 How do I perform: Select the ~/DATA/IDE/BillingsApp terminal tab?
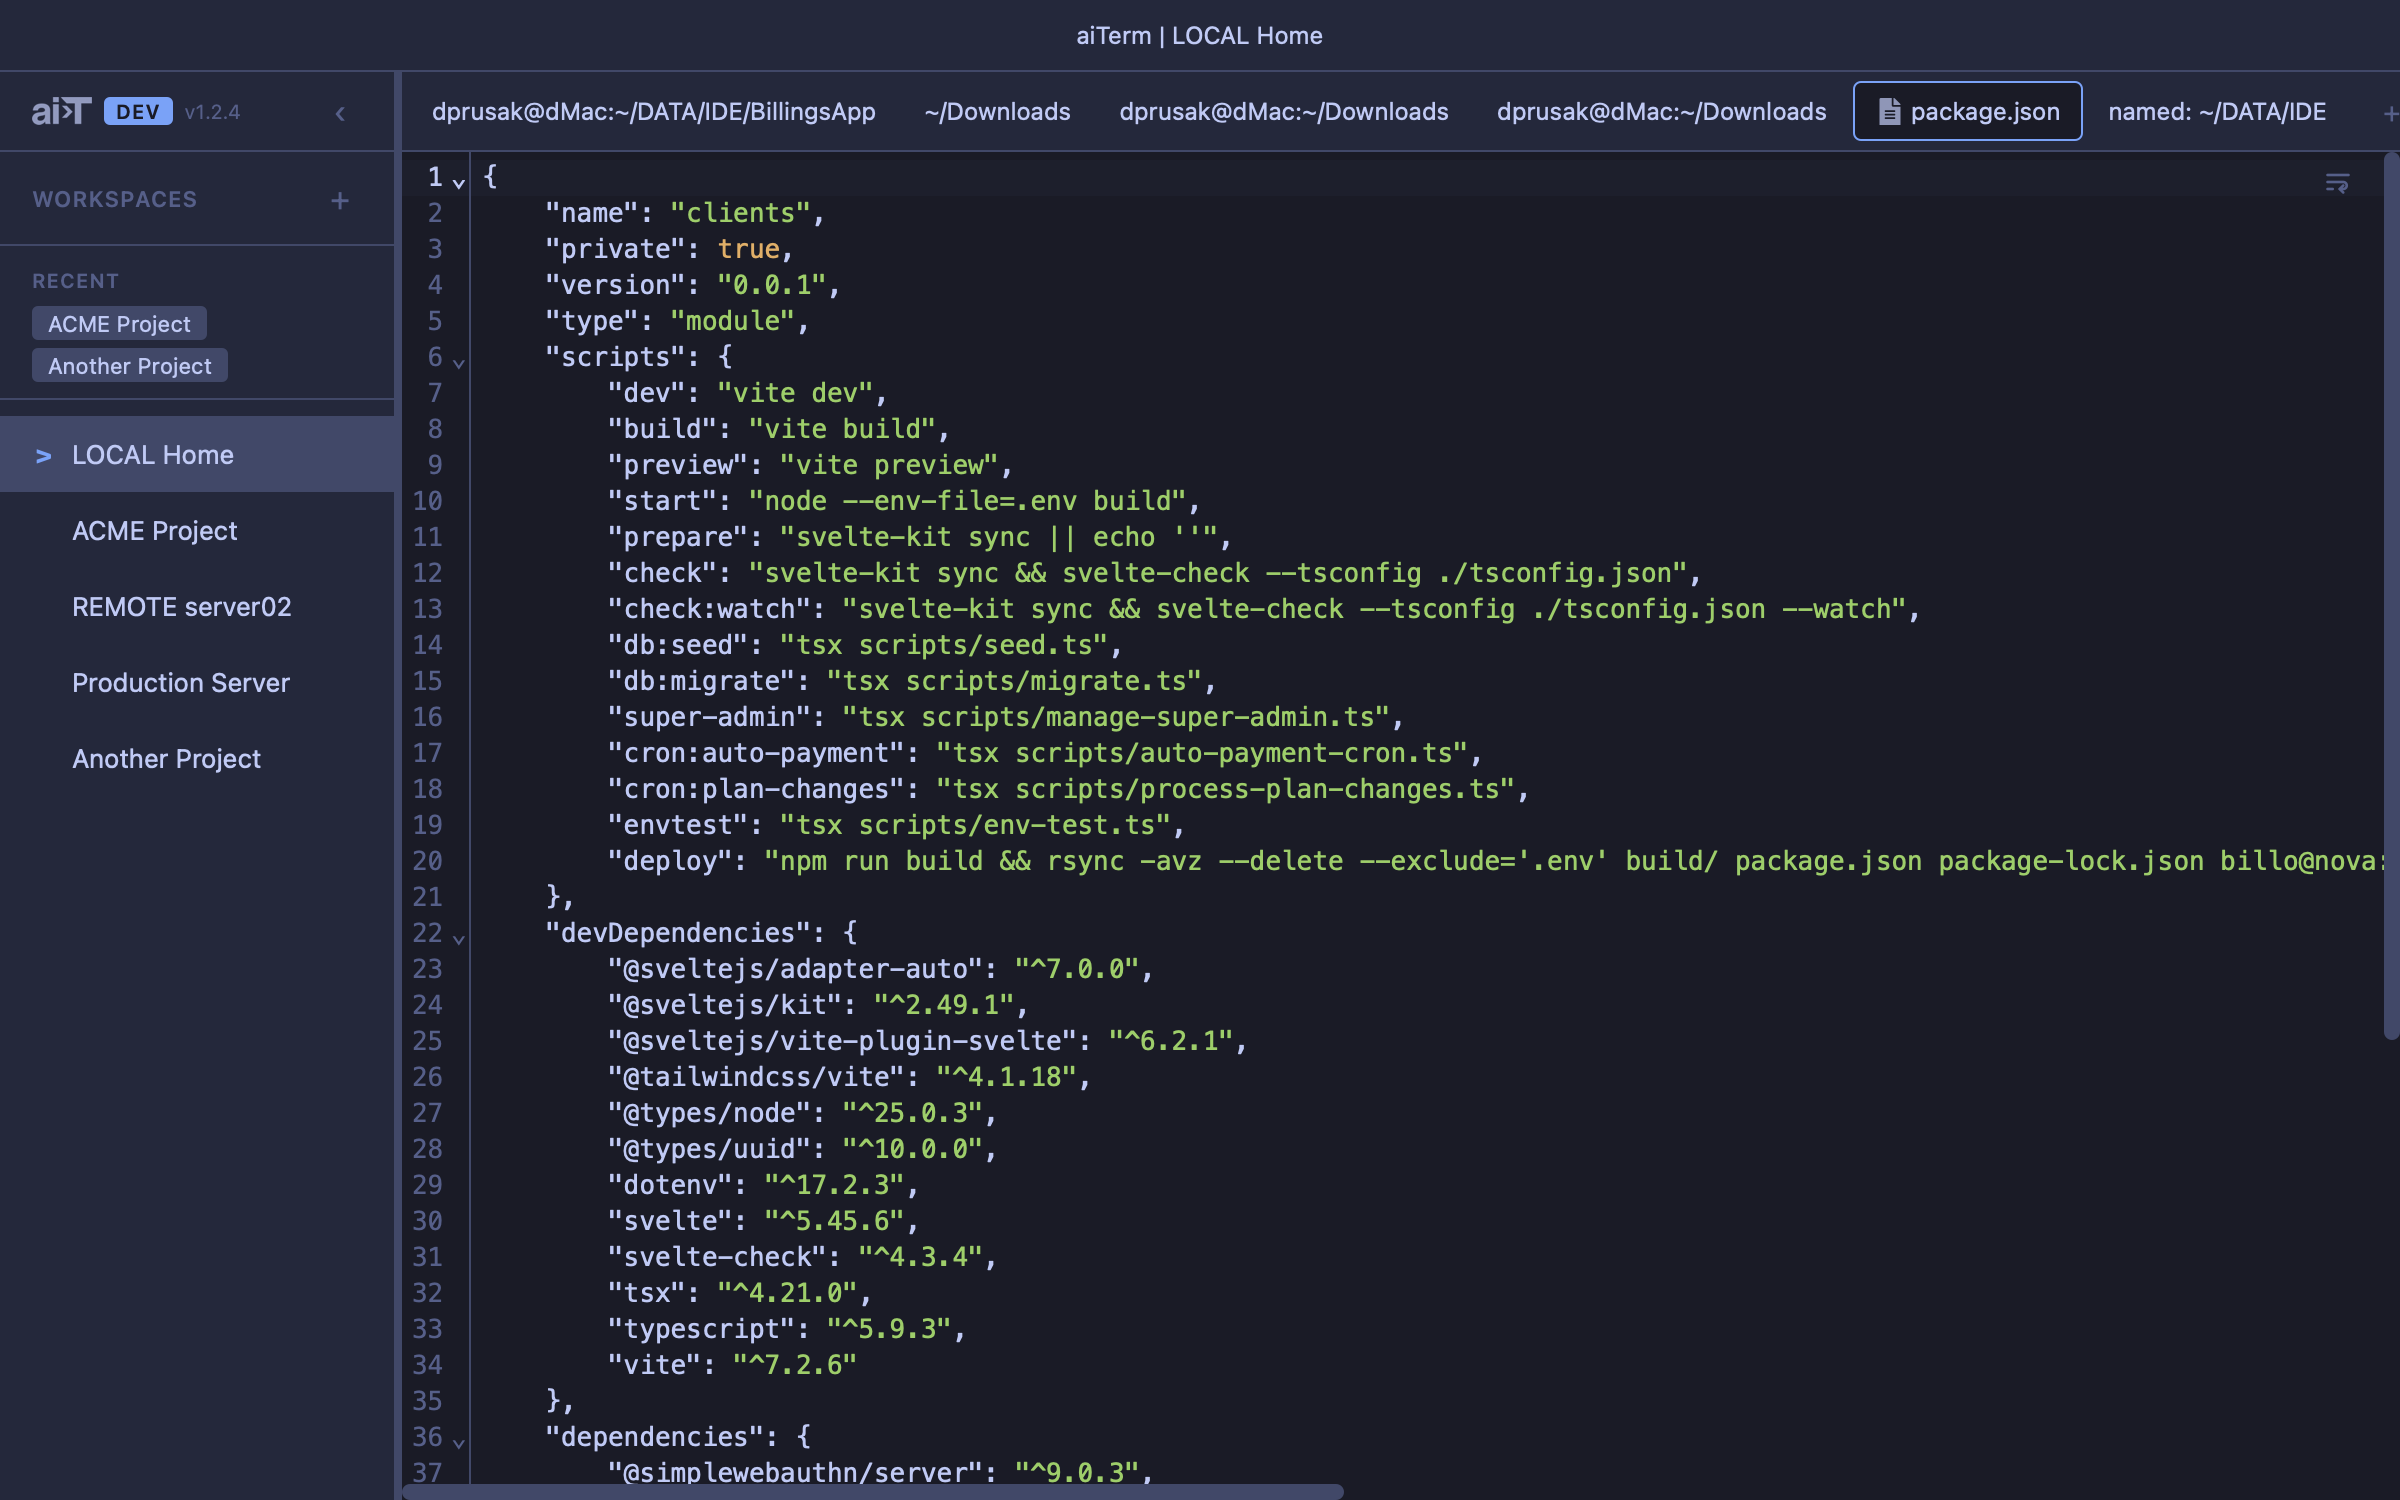654,111
